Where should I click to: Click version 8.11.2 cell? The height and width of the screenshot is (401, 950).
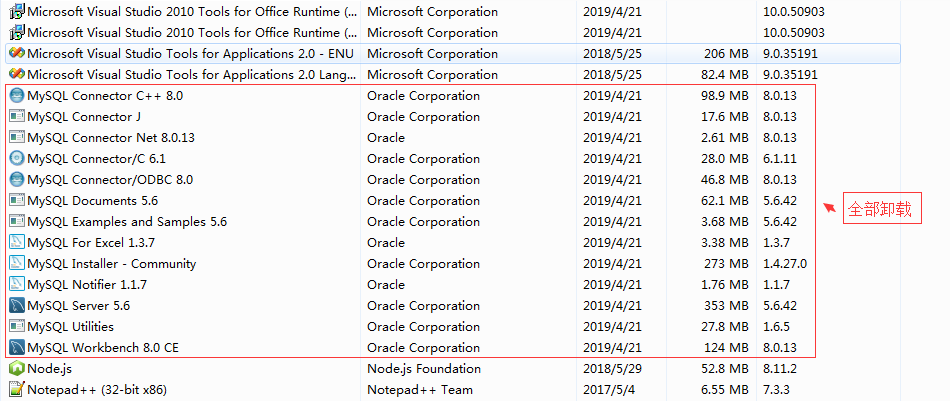tap(780, 368)
